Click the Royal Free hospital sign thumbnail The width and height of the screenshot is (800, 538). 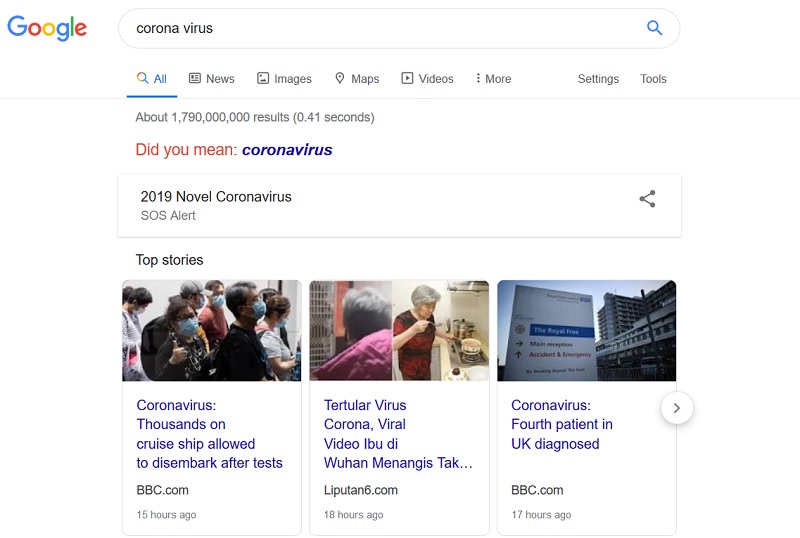point(586,331)
